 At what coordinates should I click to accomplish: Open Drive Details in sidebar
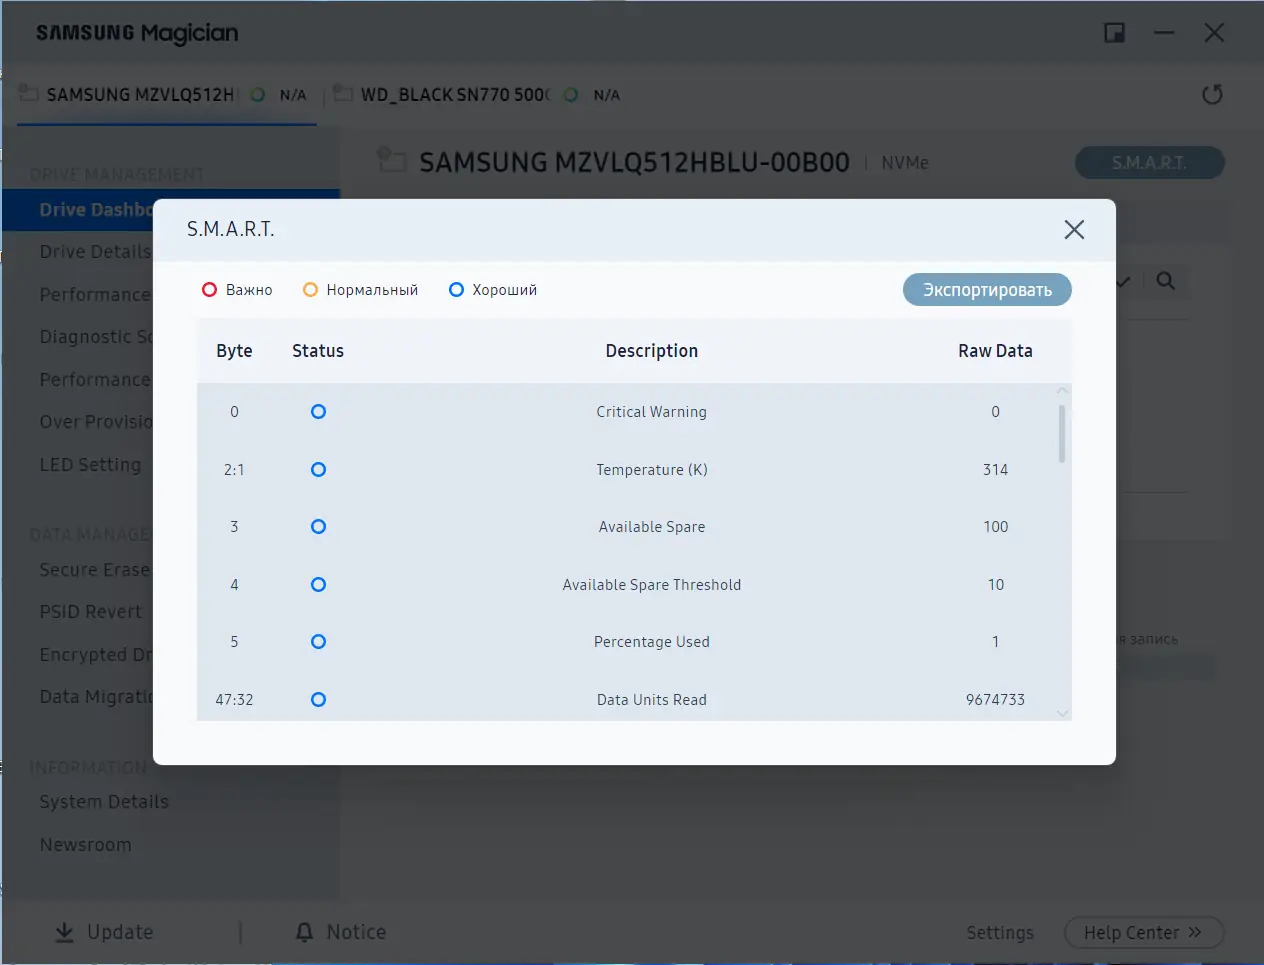(x=96, y=252)
